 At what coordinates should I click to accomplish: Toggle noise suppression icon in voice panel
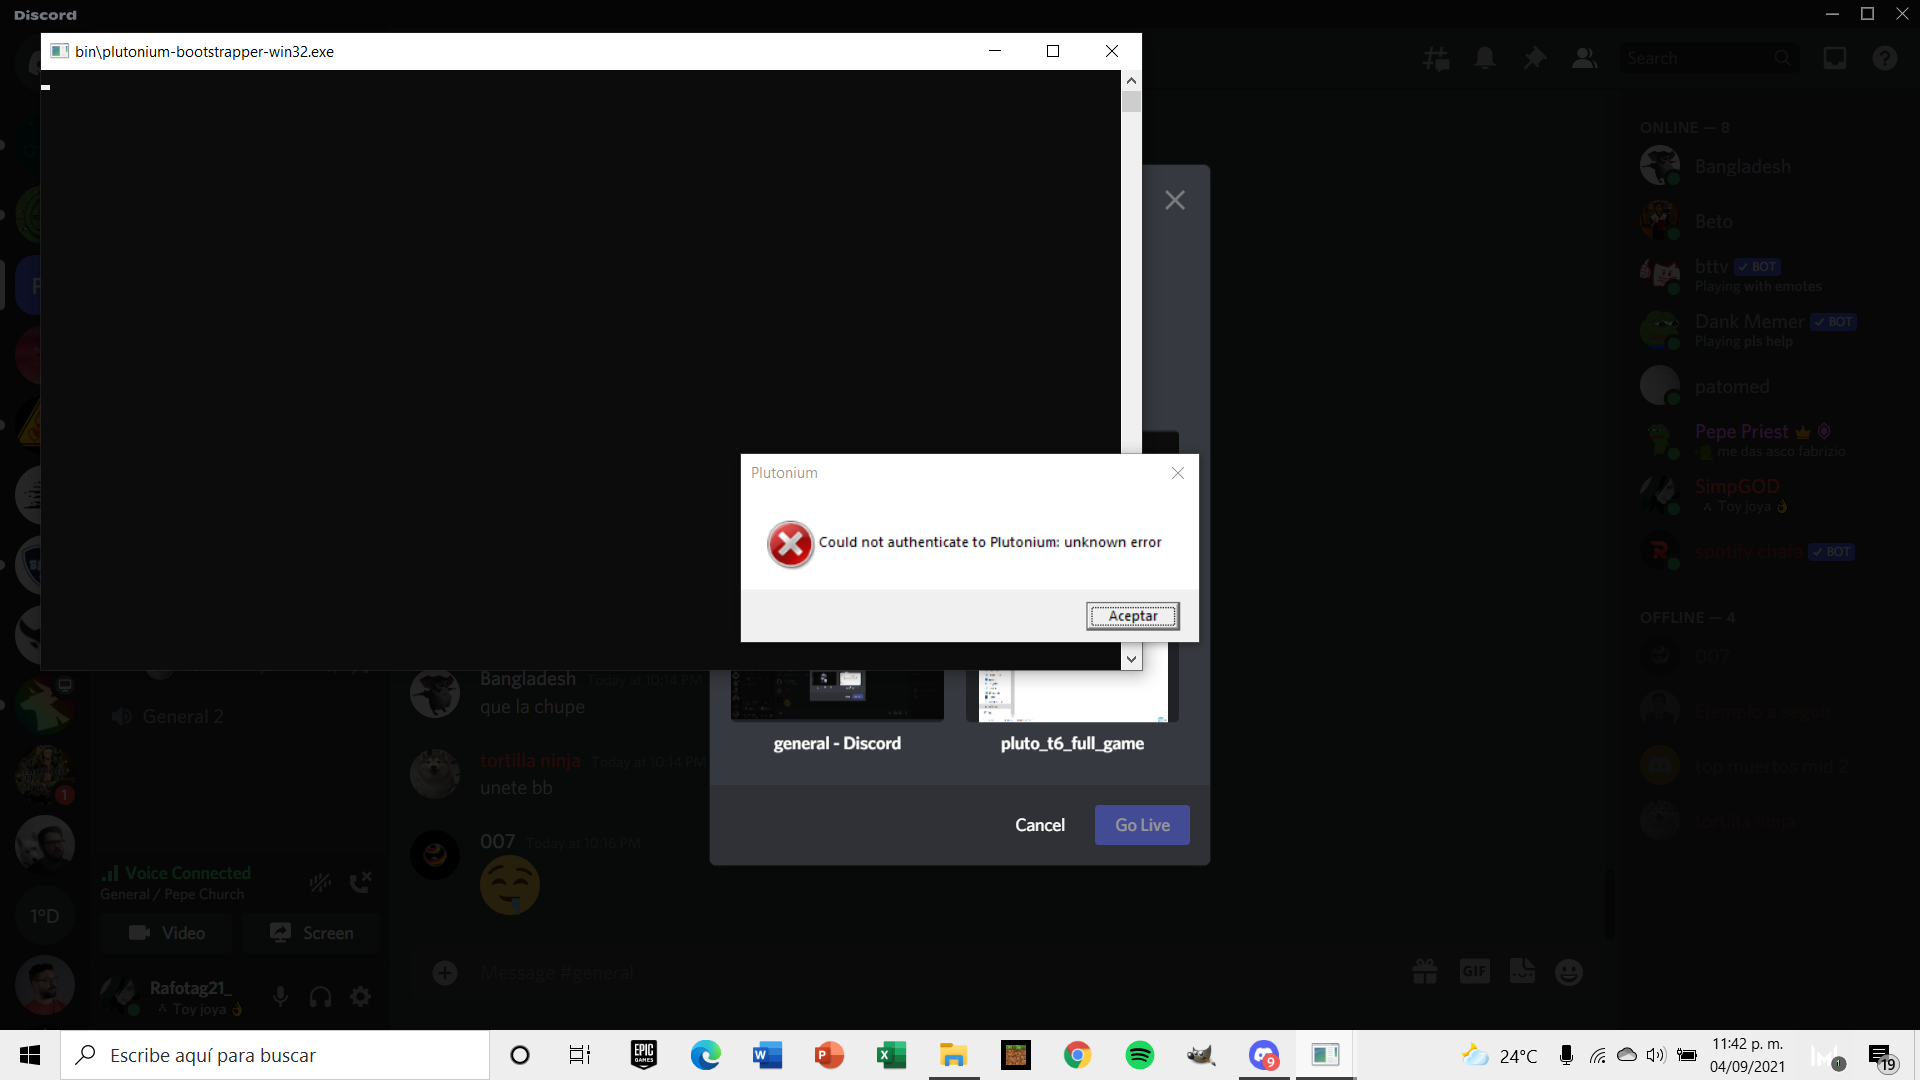(x=320, y=882)
